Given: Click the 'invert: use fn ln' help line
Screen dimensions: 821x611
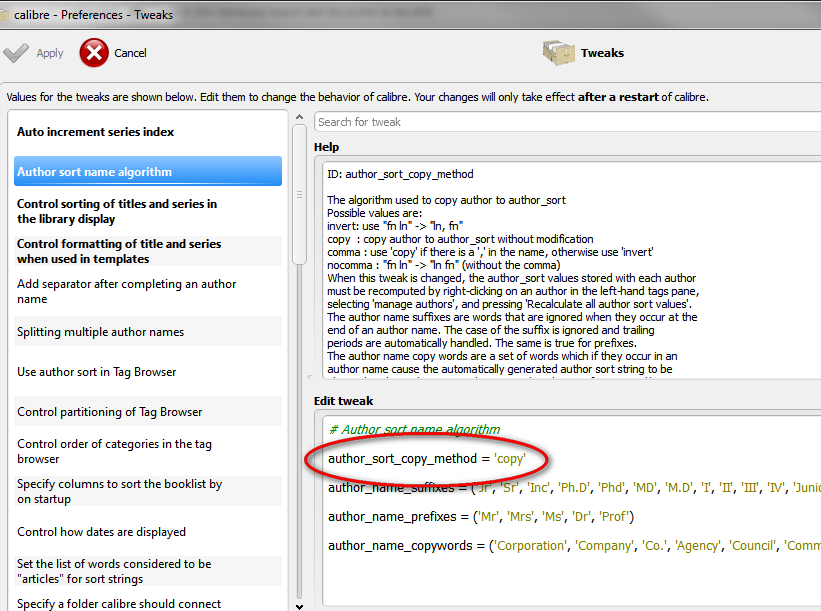Looking at the screenshot, I should click(395, 226).
